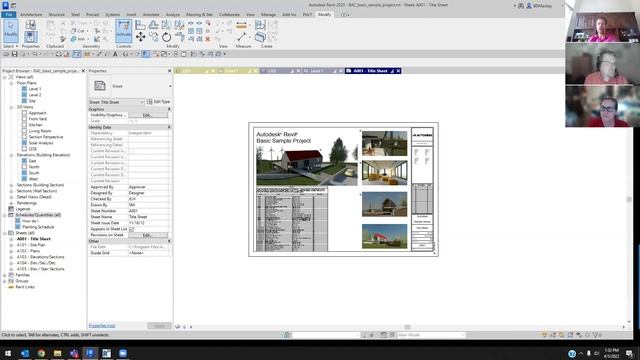This screenshot has width=640, height=360.
Task: Click the Text tool in Quick Access Toolbar
Action: coord(116,54)
